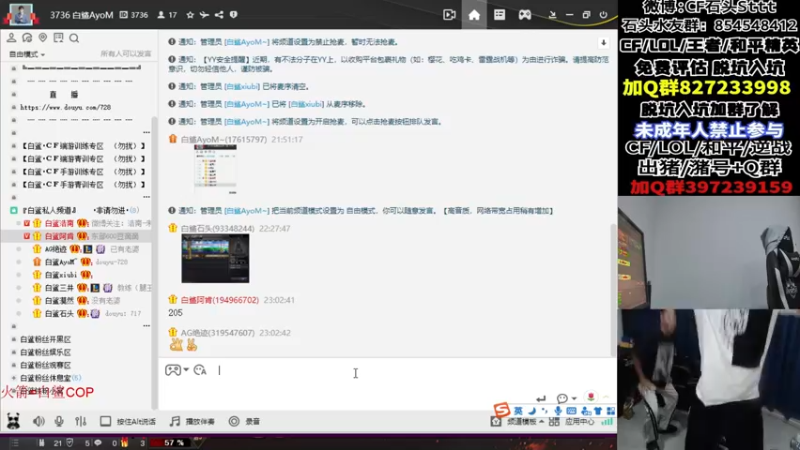Toggle red check icon beside 白鲨阿肯
This screenshot has width=800, height=450.
27,236
